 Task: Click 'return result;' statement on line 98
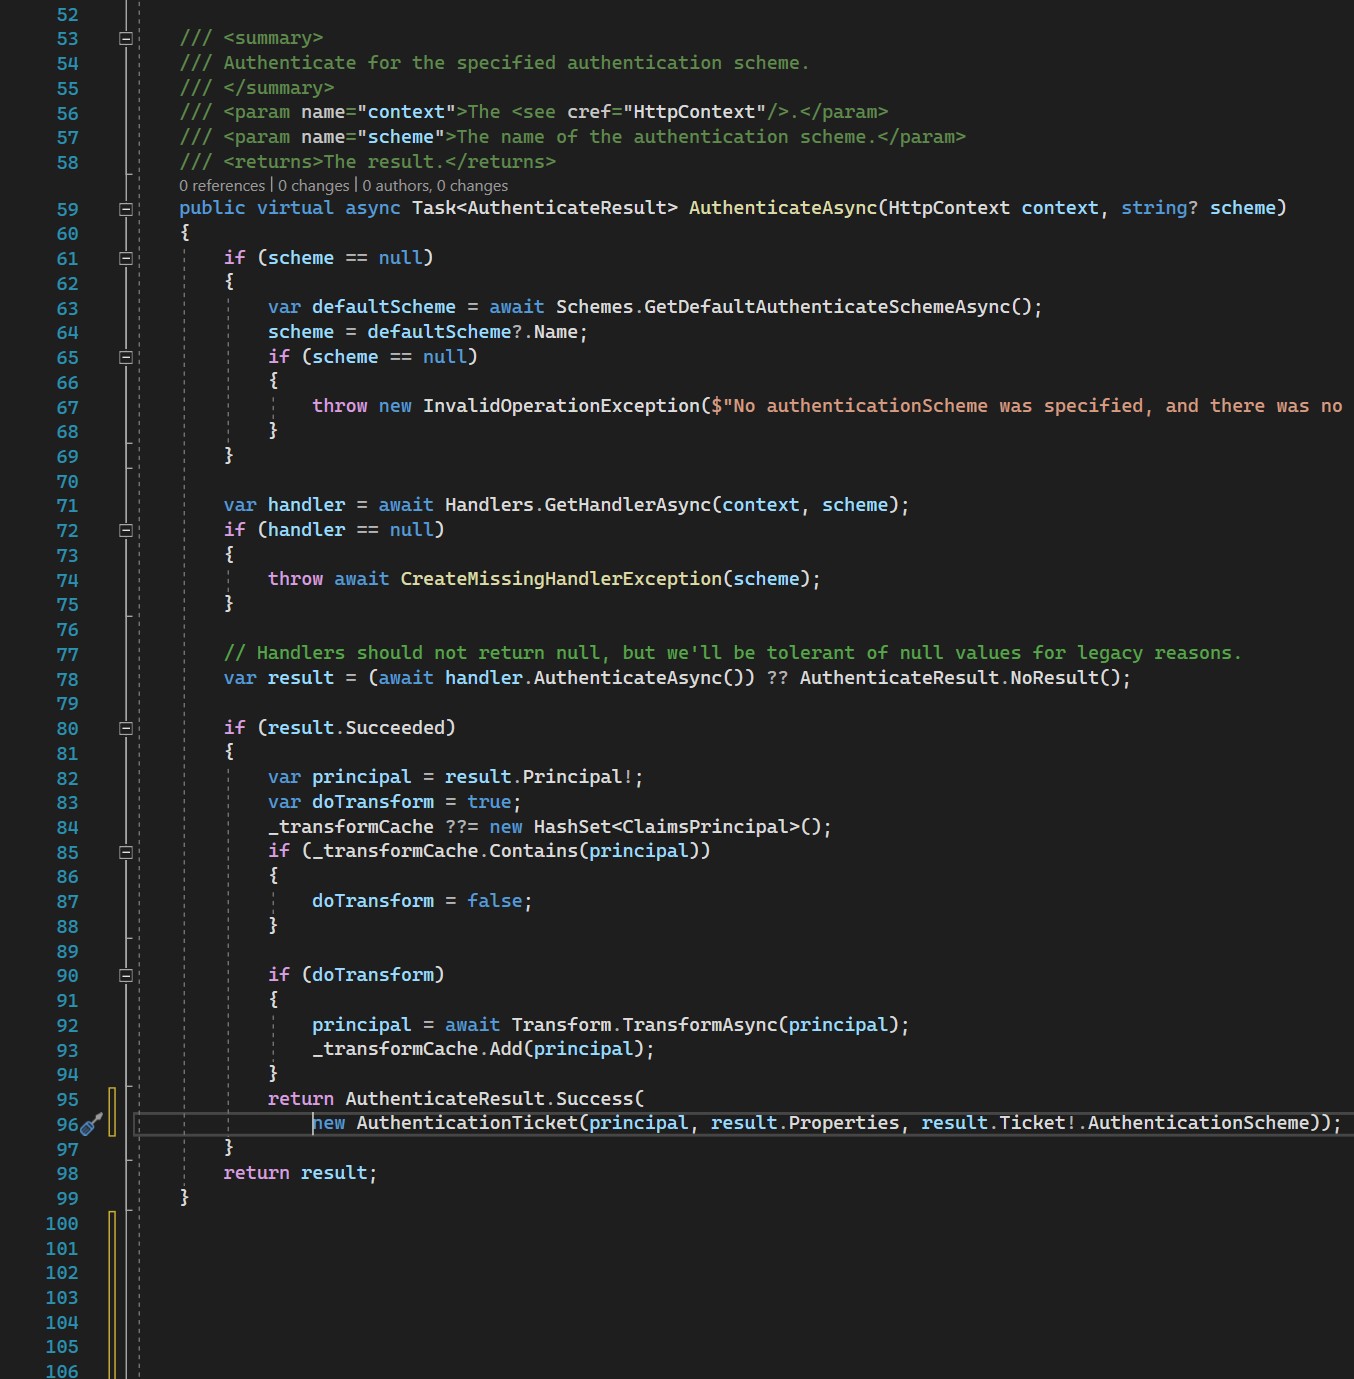300,1173
